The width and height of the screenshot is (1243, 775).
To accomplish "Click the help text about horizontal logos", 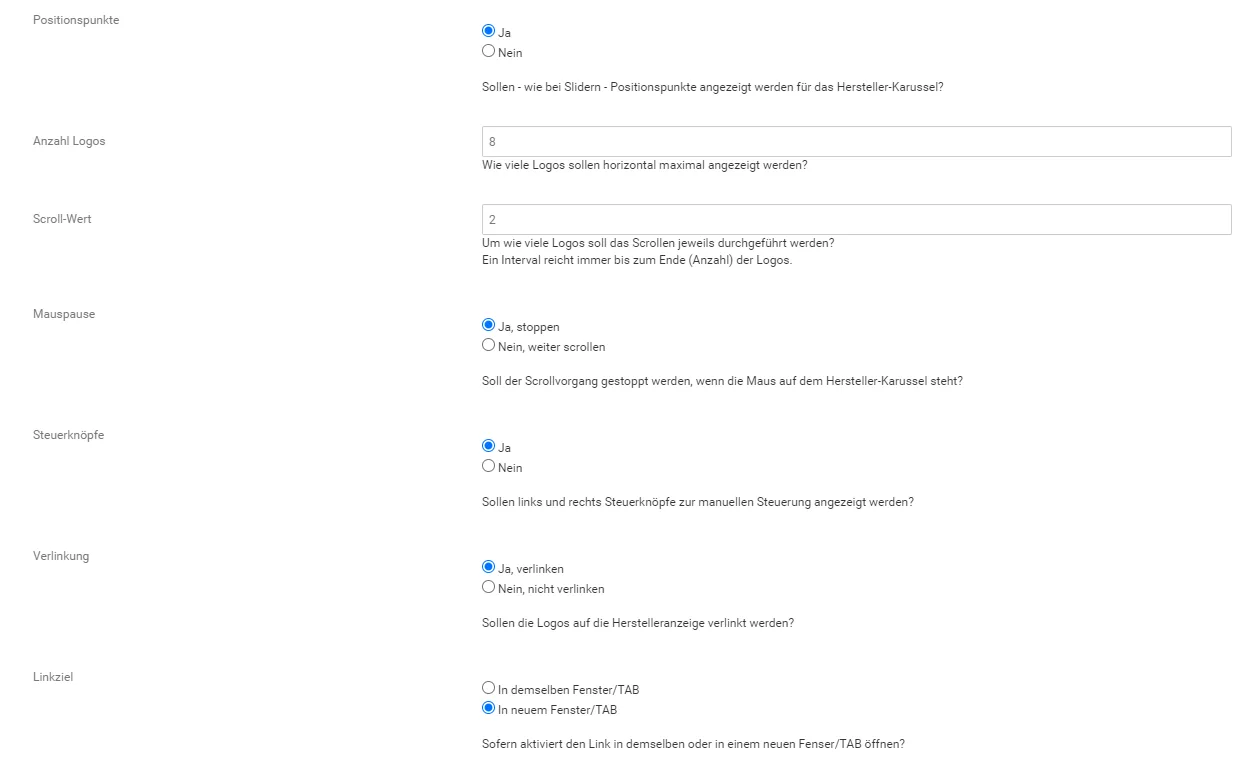I will click(645, 165).
